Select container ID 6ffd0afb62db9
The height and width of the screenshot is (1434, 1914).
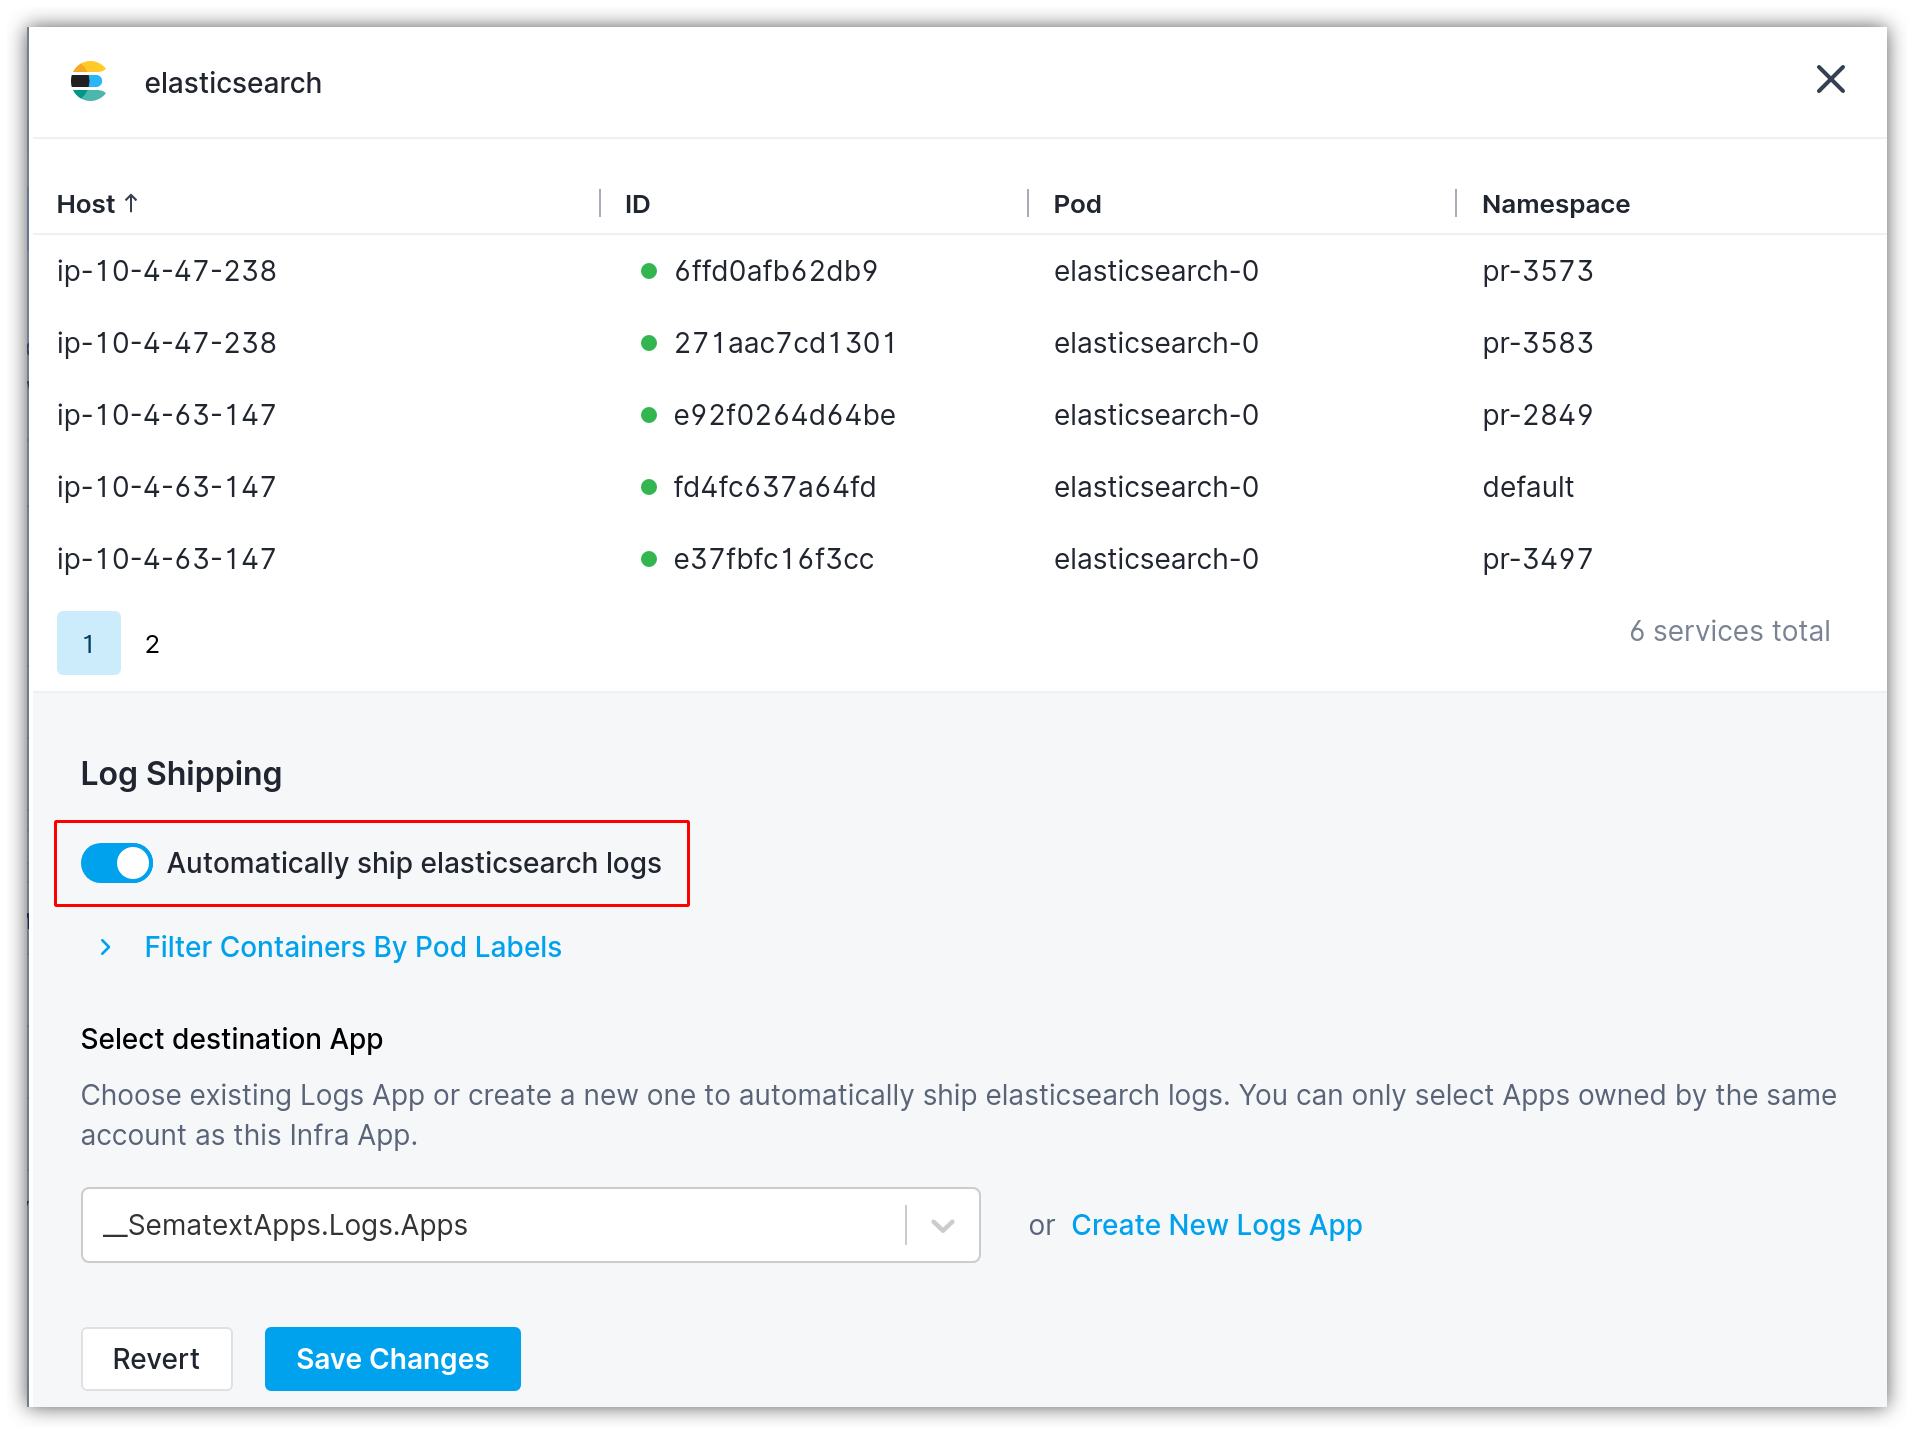776,271
